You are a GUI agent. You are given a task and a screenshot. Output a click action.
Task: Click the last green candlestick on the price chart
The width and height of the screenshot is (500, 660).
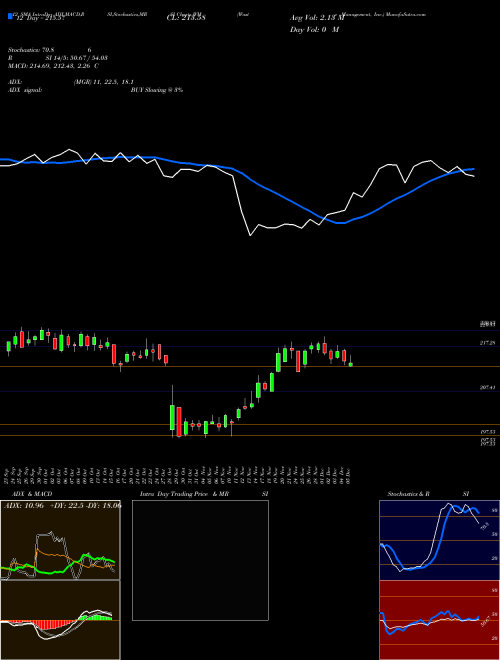click(x=351, y=365)
